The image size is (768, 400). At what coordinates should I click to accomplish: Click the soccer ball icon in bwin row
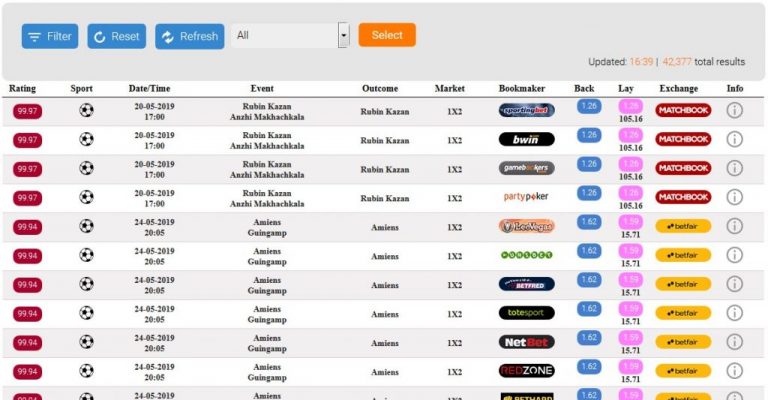click(x=86, y=139)
